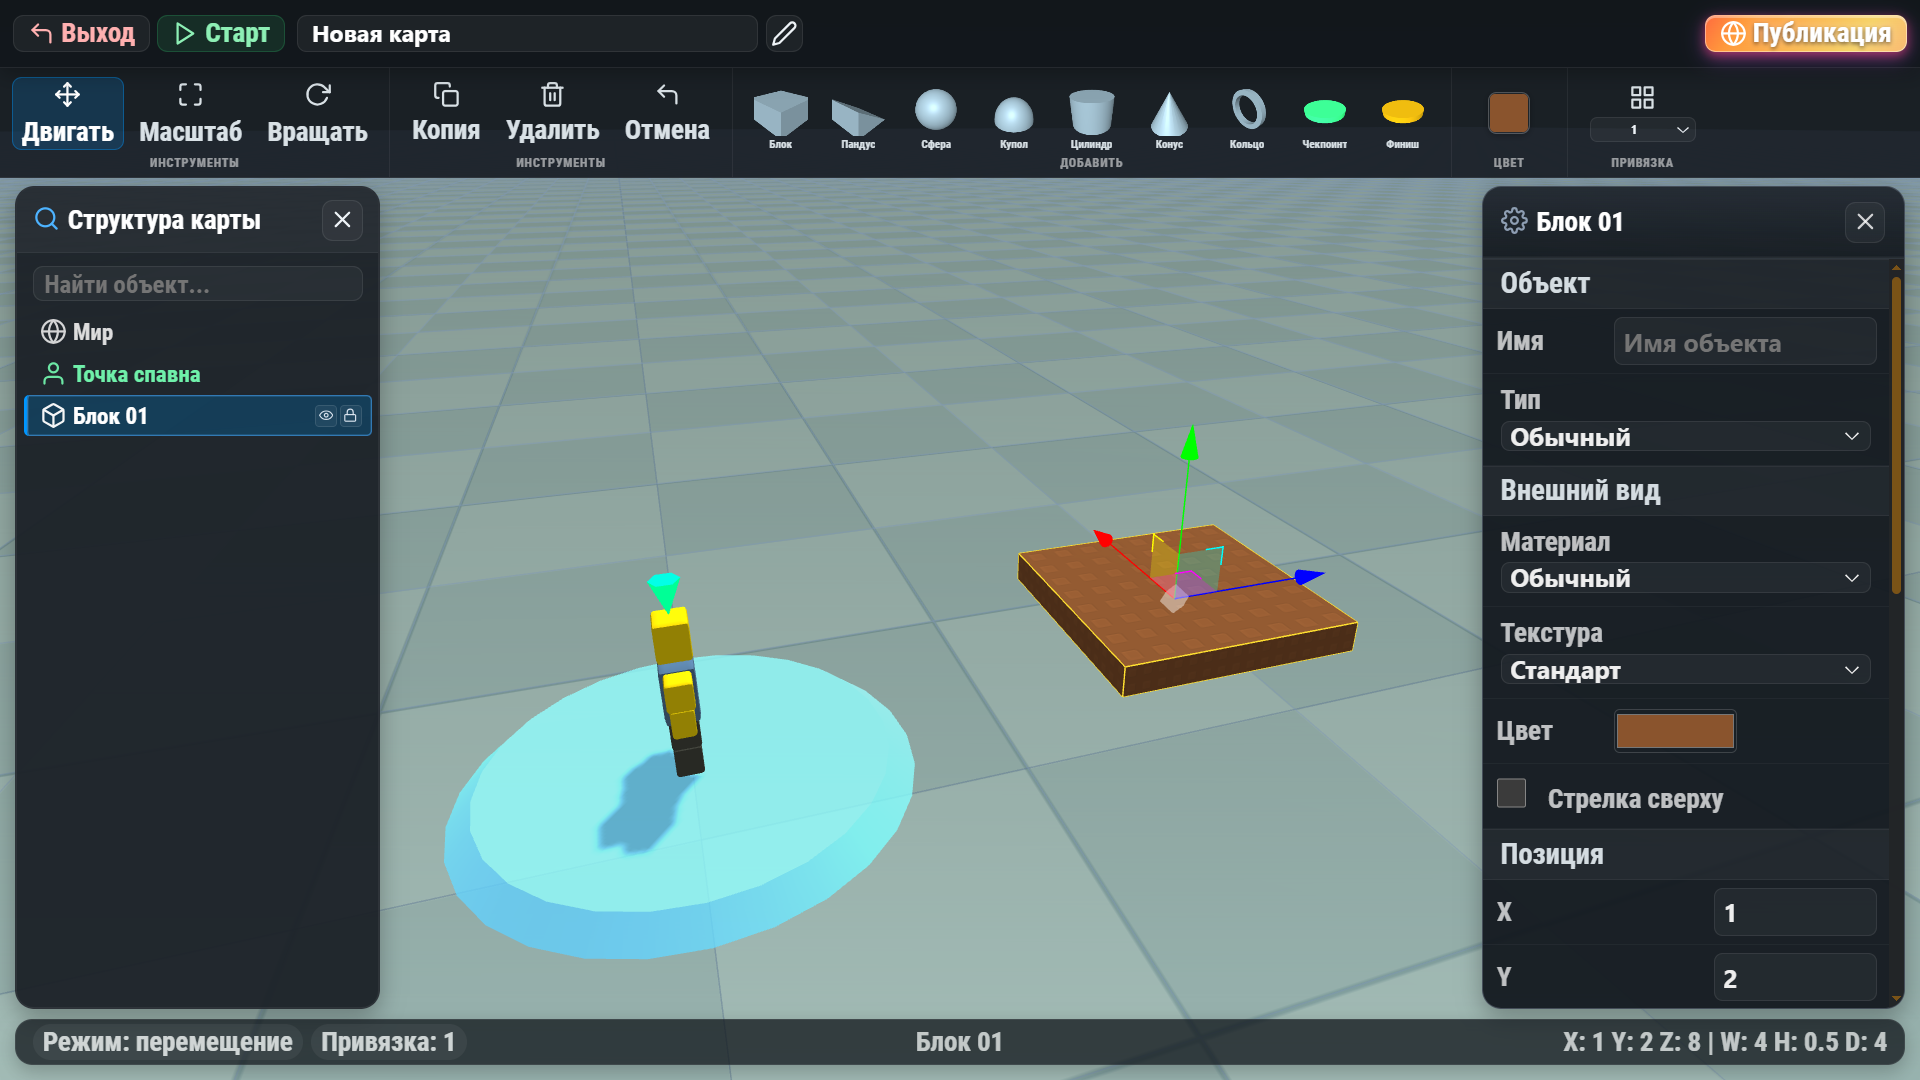Screen dimensions: 1920x1080
Task: Toggle visibility eye of Блок 01
Action: coord(326,416)
